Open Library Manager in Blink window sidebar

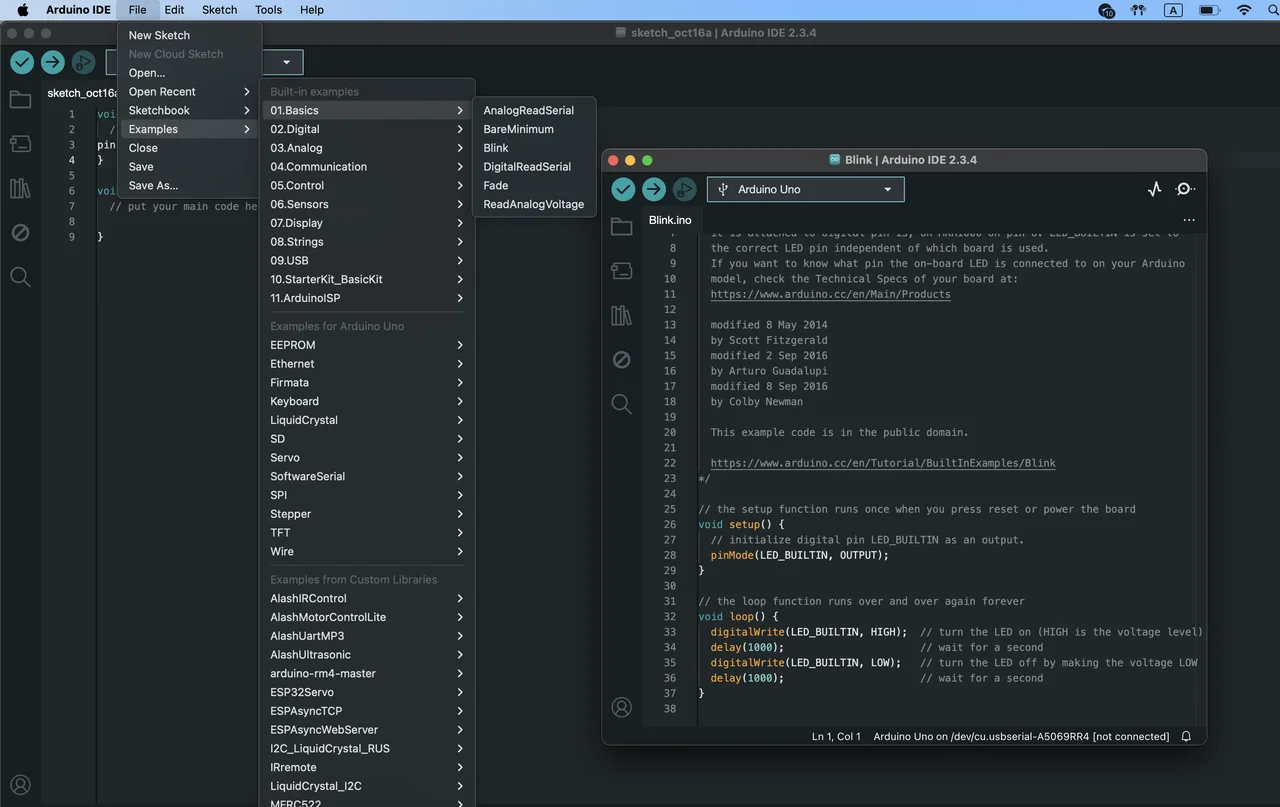click(x=621, y=316)
